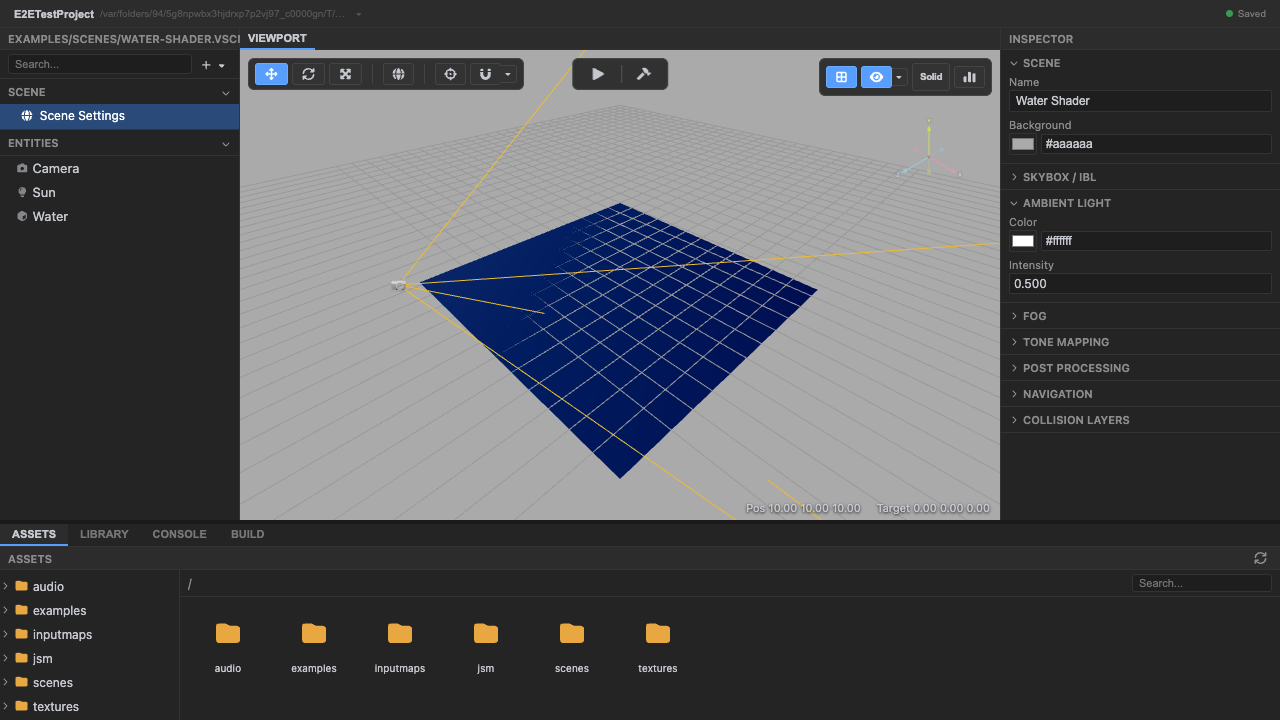Select the Water entity
This screenshot has width=1280, height=720.
point(120,216)
